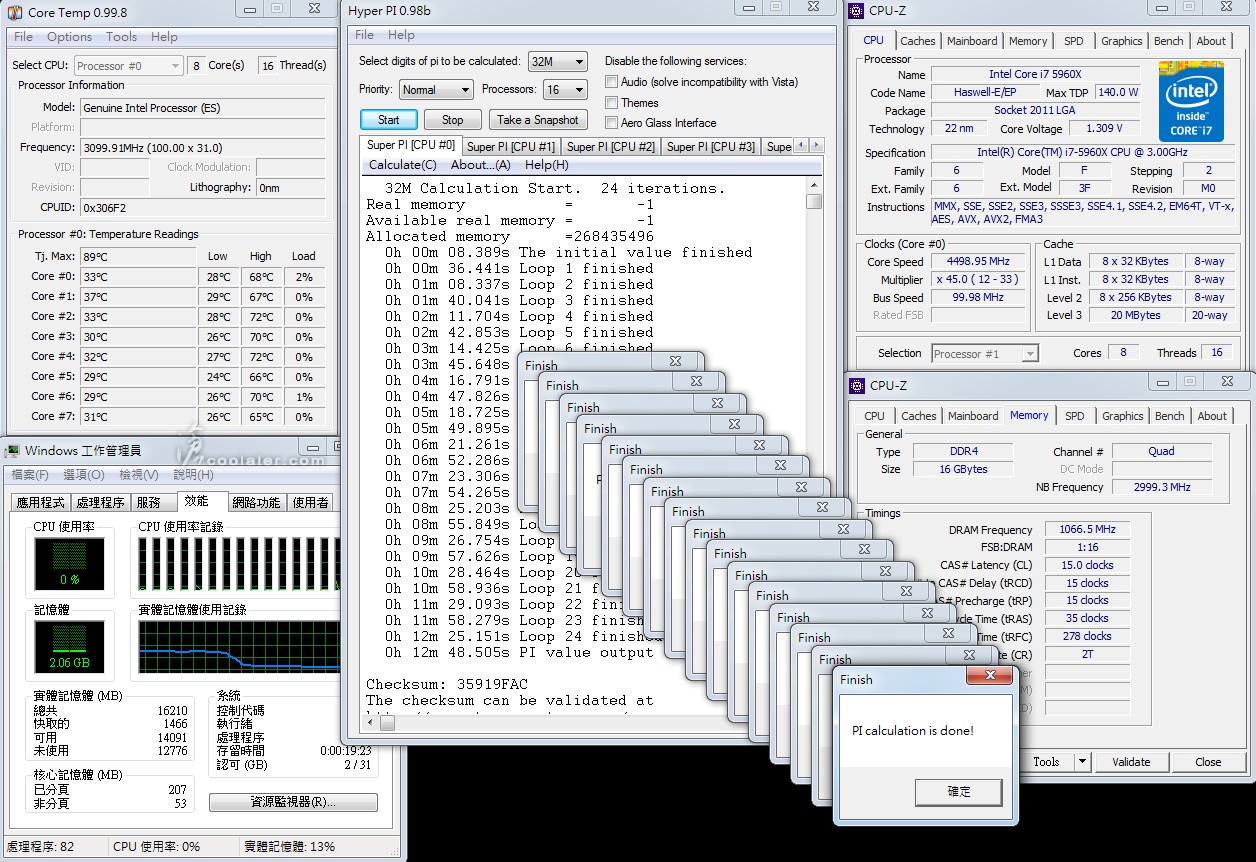The height and width of the screenshot is (862, 1256).
Task: Open 檔案(F) menu in Task Manager
Action: pos(30,475)
